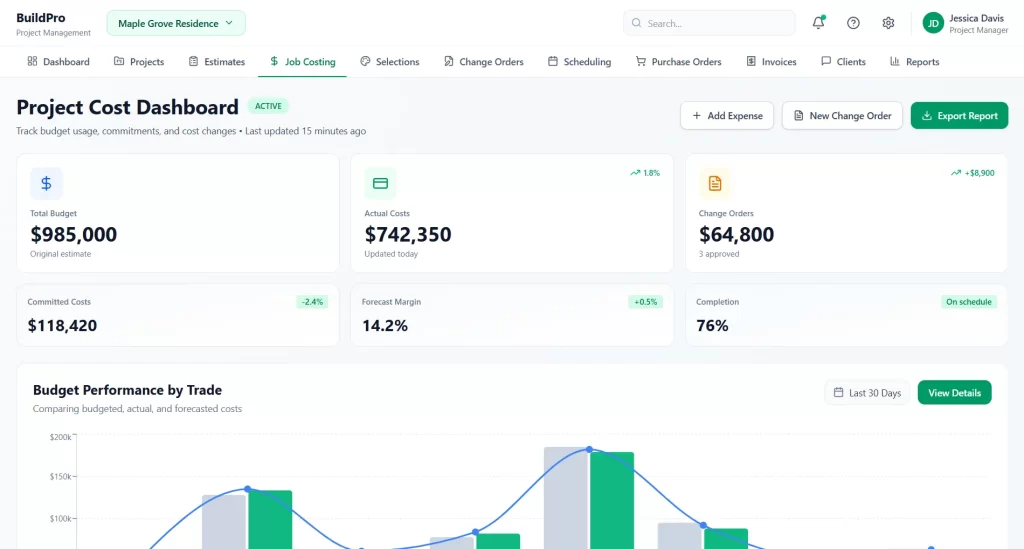Open the settings gear icon
This screenshot has width=1024, height=549.
tap(888, 23)
